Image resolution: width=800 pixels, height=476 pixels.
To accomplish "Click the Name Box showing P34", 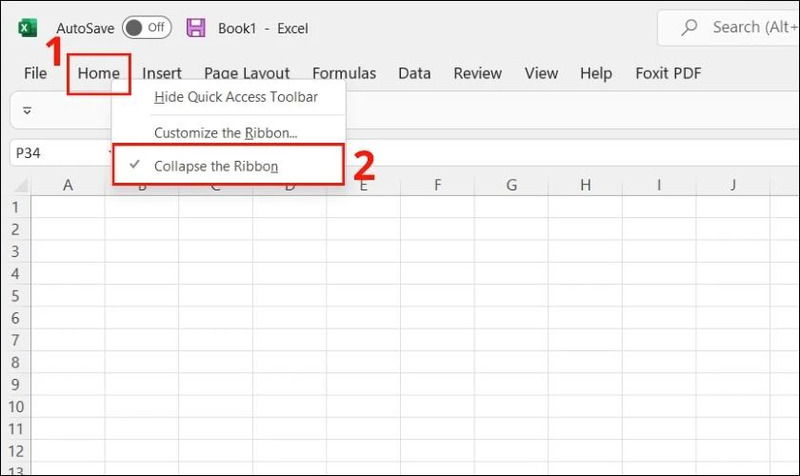I will [60, 153].
